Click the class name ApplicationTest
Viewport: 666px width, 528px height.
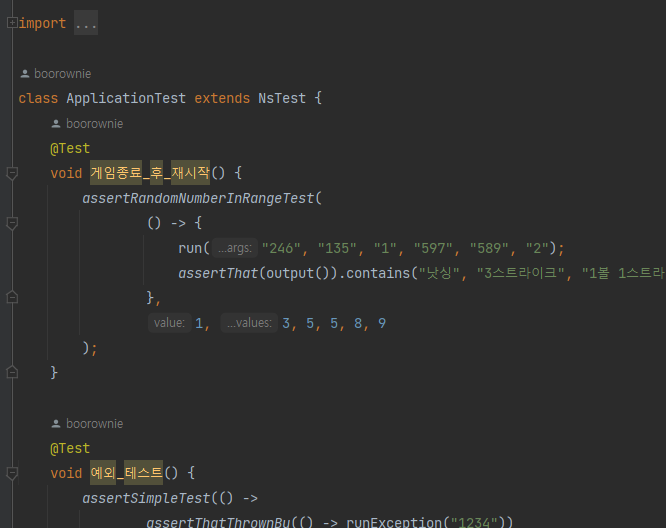pyautogui.click(x=126, y=99)
